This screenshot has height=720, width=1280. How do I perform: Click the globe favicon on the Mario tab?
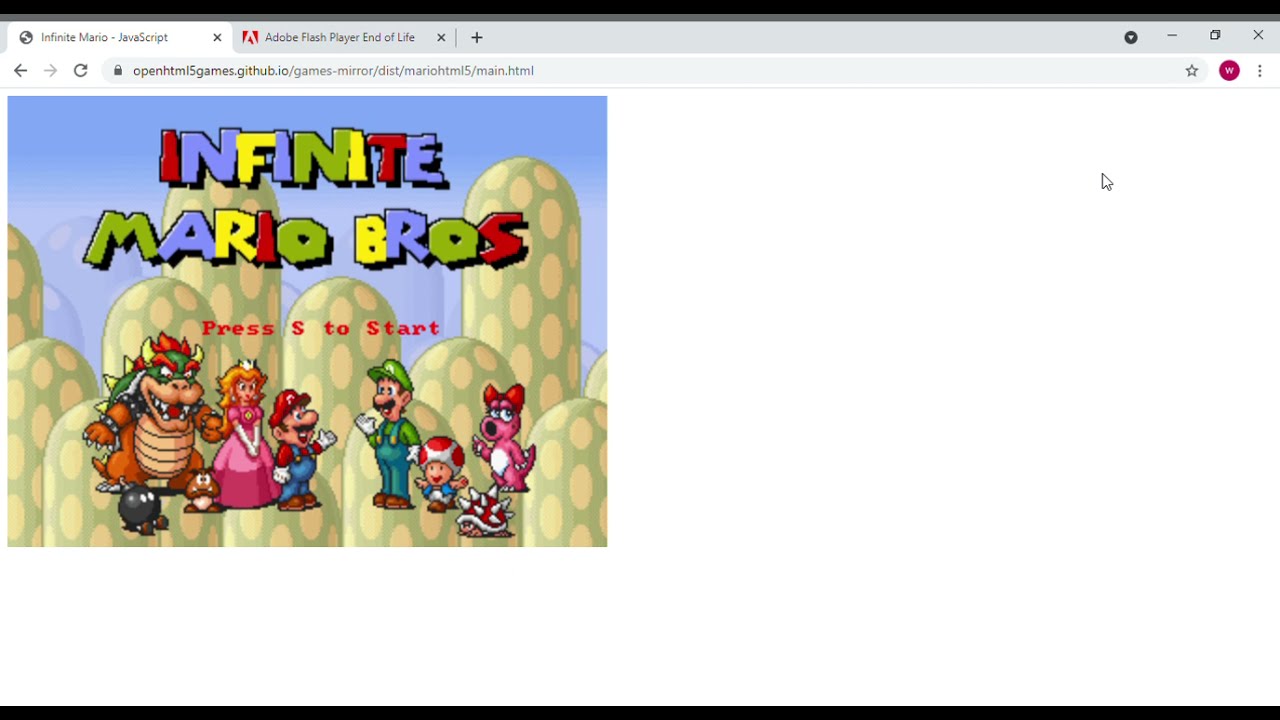26,38
